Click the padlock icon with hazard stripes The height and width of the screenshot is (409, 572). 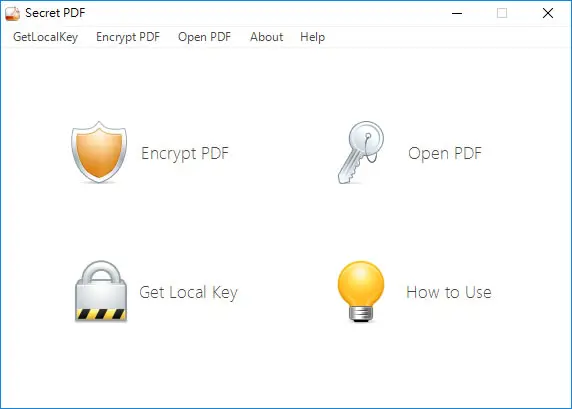point(101,291)
